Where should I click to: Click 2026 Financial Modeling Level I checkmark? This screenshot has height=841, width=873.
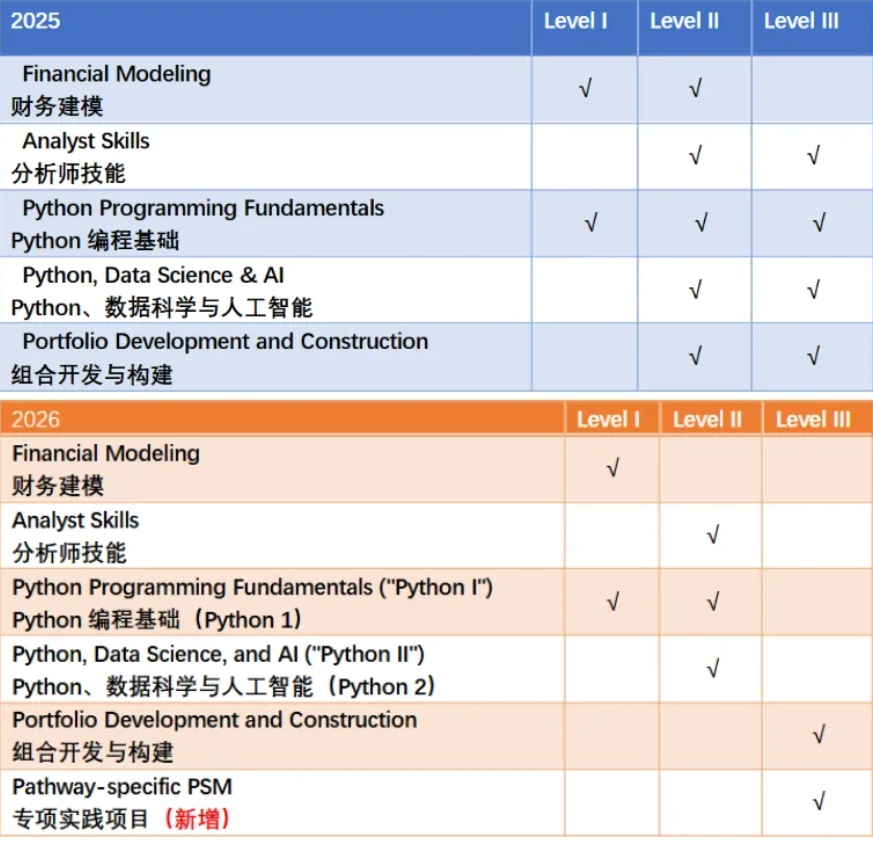pyautogui.click(x=613, y=468)
